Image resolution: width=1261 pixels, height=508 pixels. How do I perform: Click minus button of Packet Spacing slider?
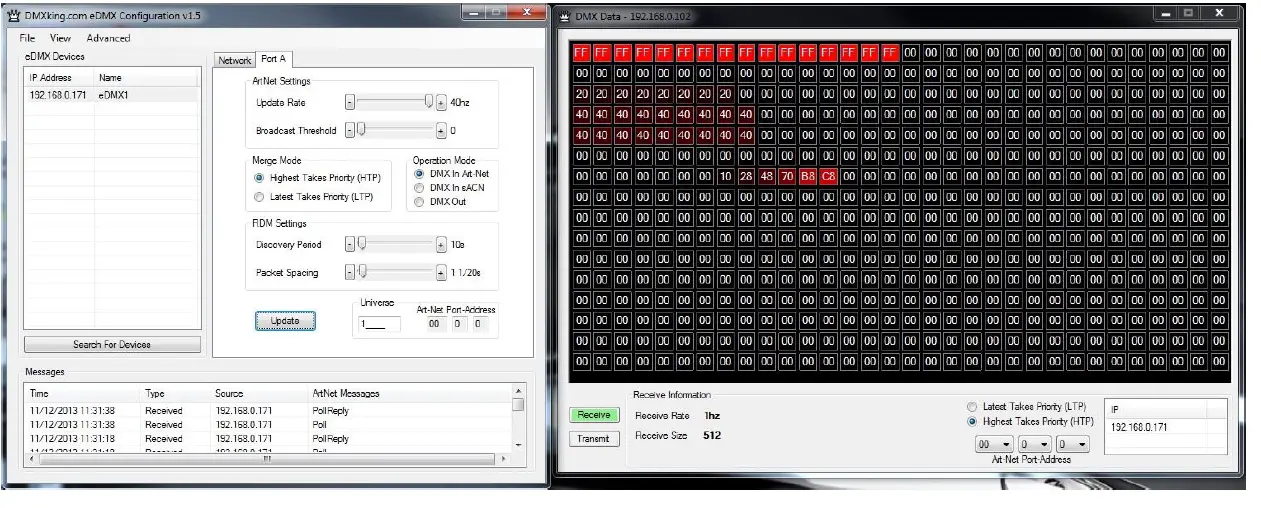[350, 272]
